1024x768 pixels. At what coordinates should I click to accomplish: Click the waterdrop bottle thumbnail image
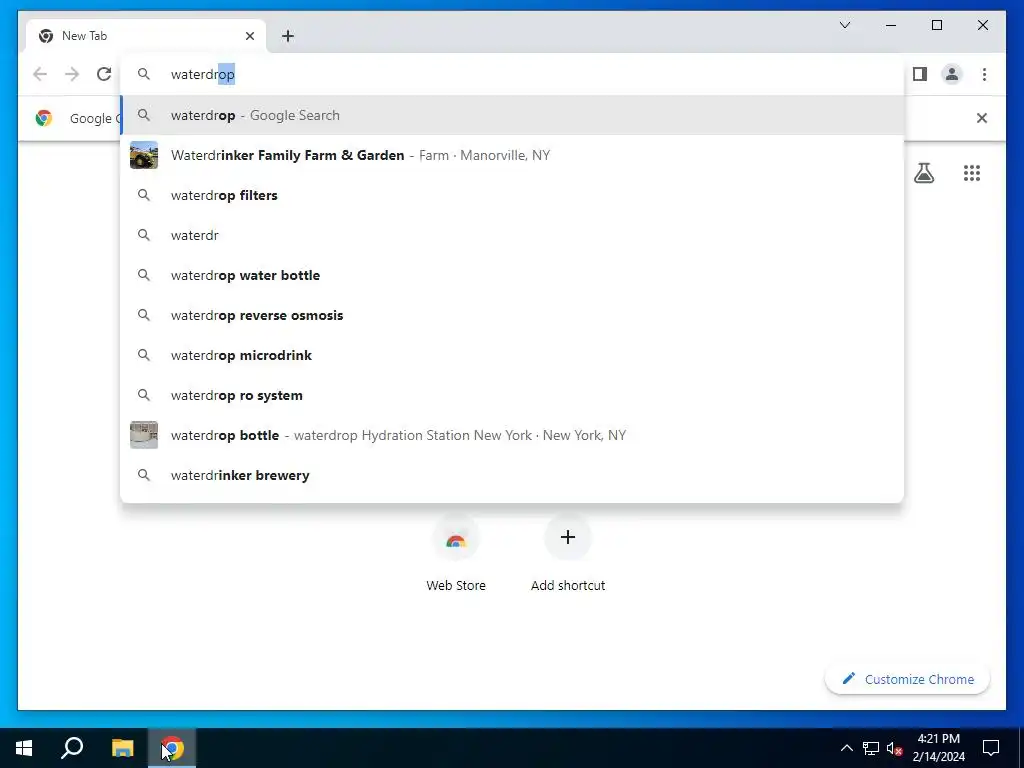point(144,435)
